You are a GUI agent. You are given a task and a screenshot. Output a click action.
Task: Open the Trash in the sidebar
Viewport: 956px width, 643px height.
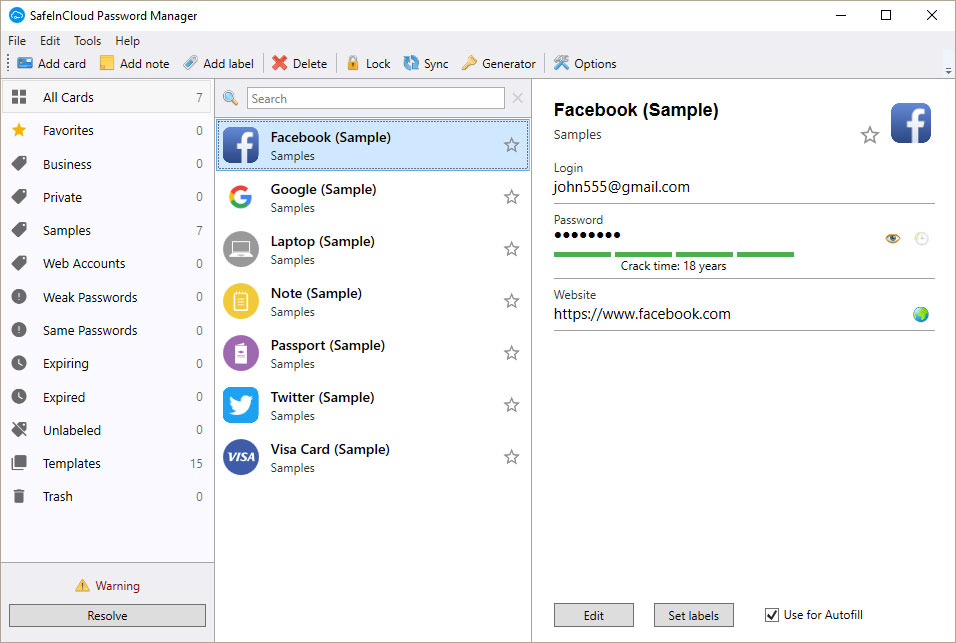[107, 496]
